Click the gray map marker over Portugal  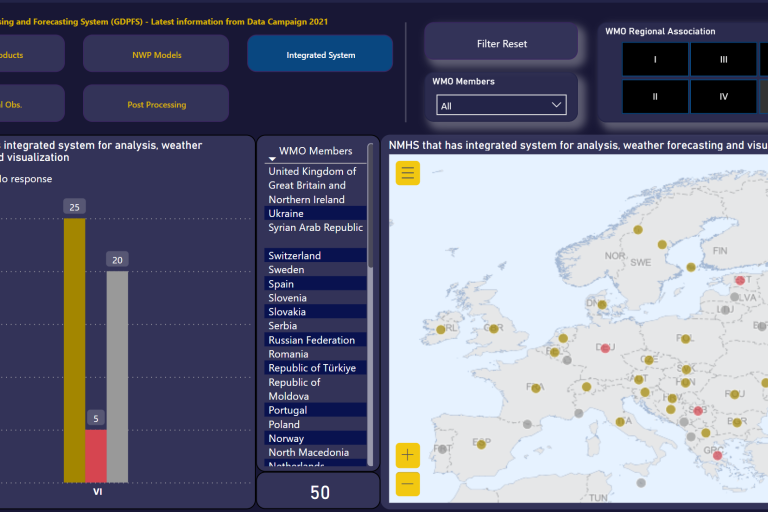[x=443, y=447]
